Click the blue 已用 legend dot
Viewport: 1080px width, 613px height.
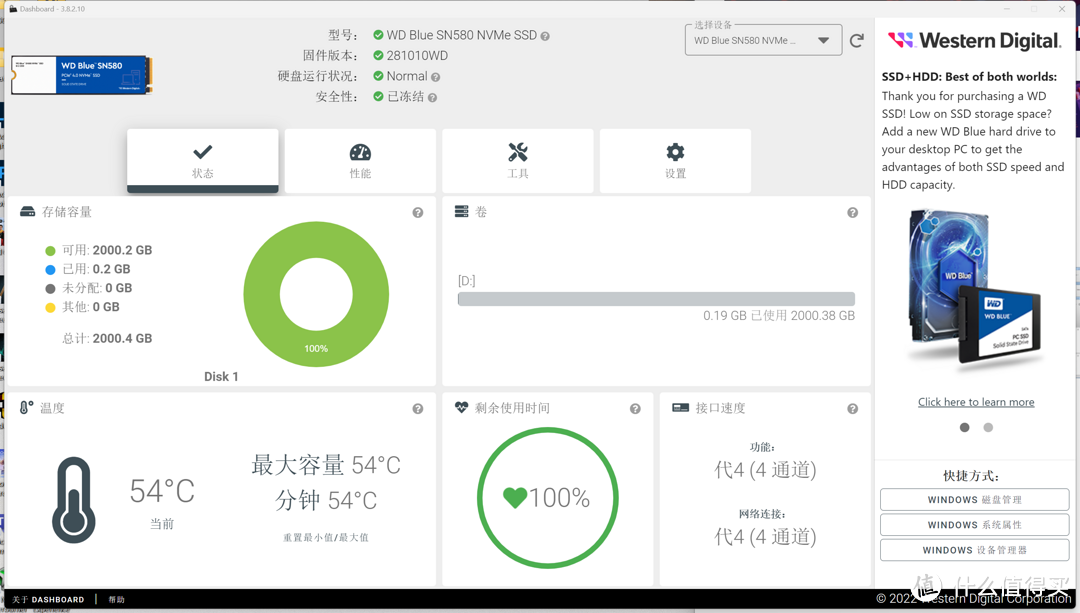pos(50,270)
